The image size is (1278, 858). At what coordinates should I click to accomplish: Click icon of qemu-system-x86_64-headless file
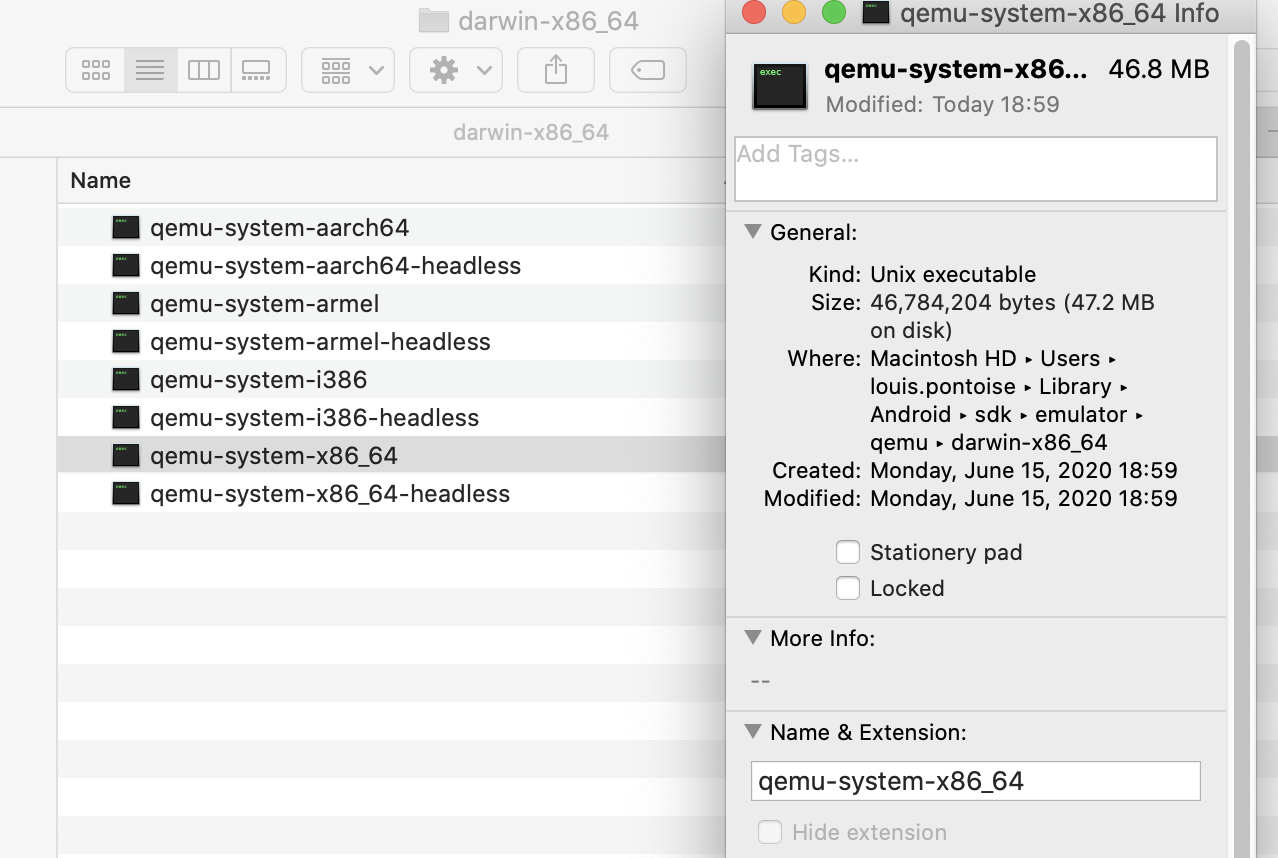click(126, 494)
